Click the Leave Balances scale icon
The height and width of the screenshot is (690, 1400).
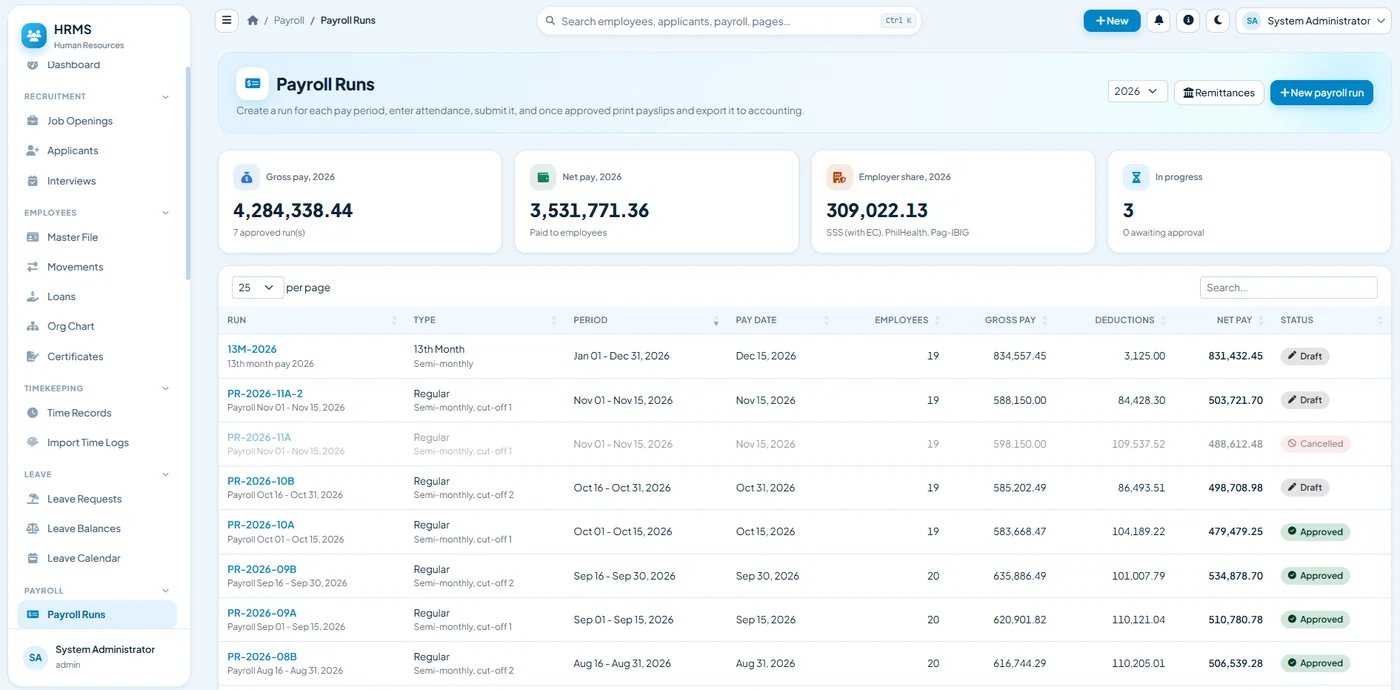[33, 529]
